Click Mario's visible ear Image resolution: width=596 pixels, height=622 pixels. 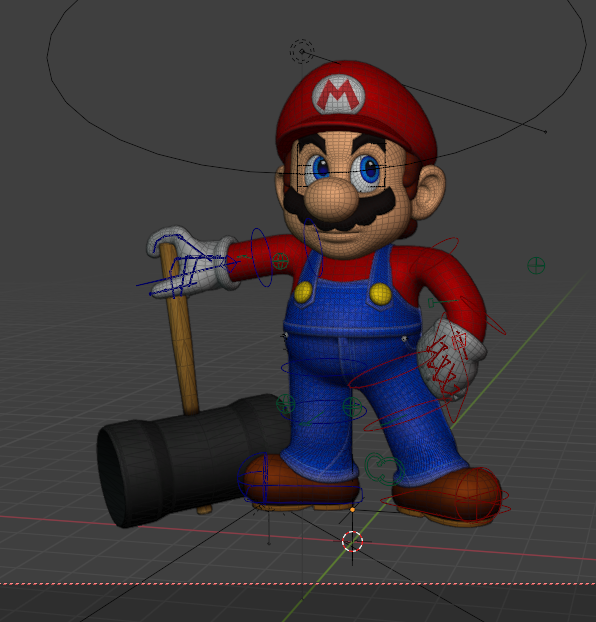[x=429, y=192]
